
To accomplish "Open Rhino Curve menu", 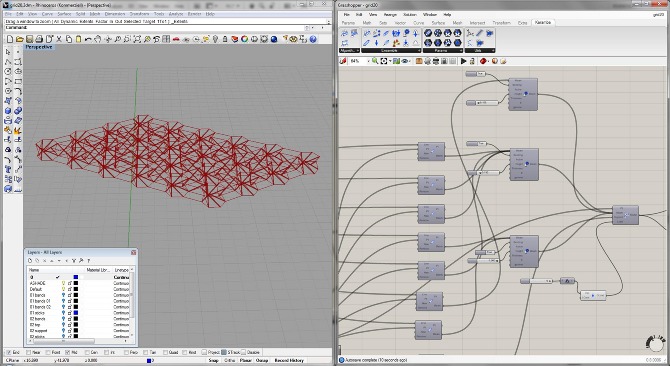I will coord(47,14).
